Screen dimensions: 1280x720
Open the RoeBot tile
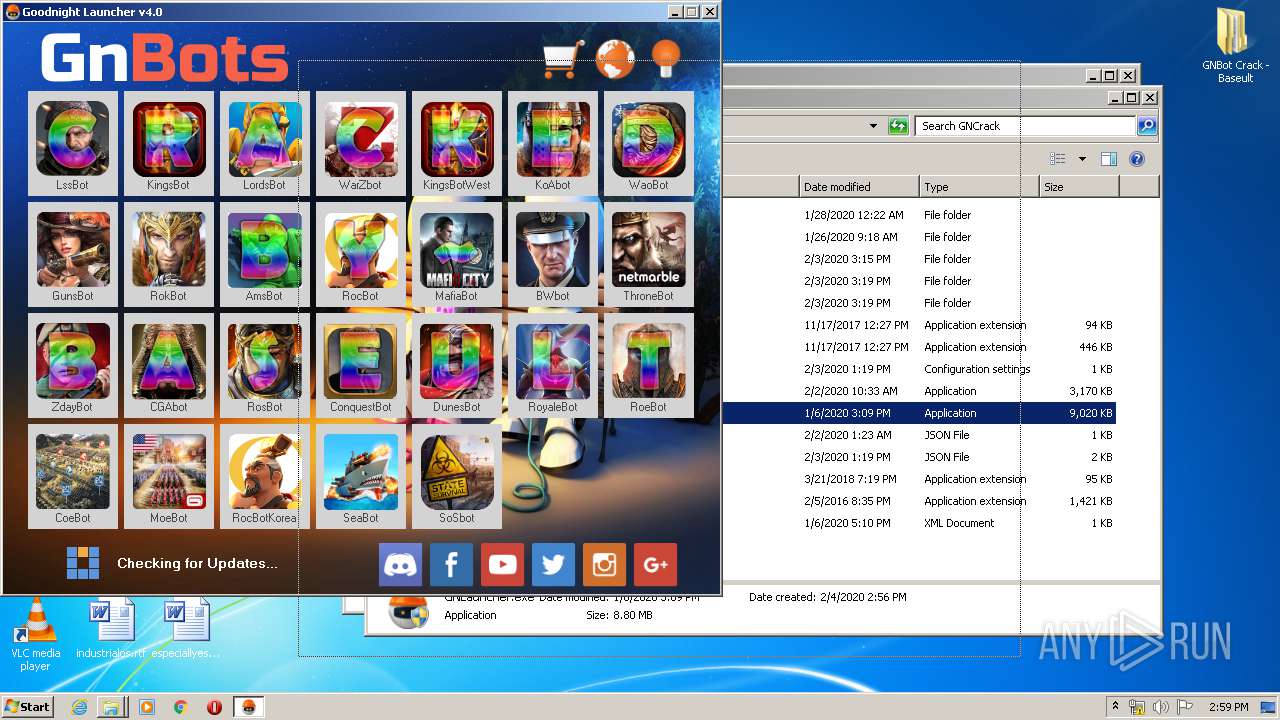pos(649,365)
